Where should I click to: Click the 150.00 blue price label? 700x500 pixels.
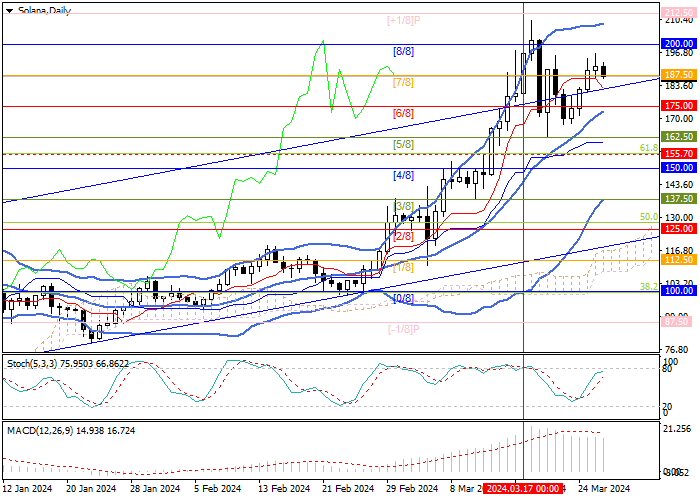pos(679,168)
